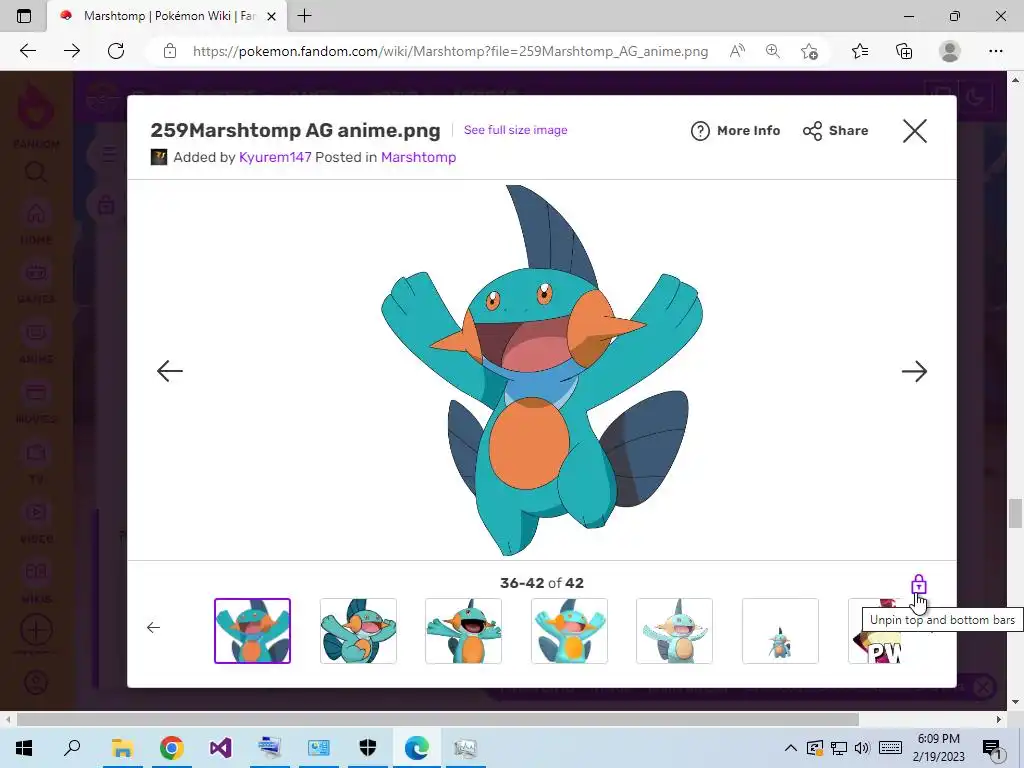Open the Marshtomp article link
The width and height of the screenshot is (1024, 768).
point(419,157)
